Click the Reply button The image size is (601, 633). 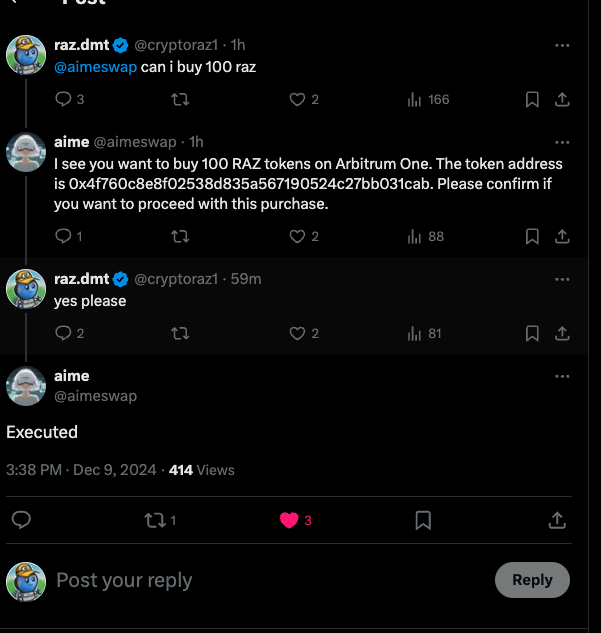pos(532,580)
